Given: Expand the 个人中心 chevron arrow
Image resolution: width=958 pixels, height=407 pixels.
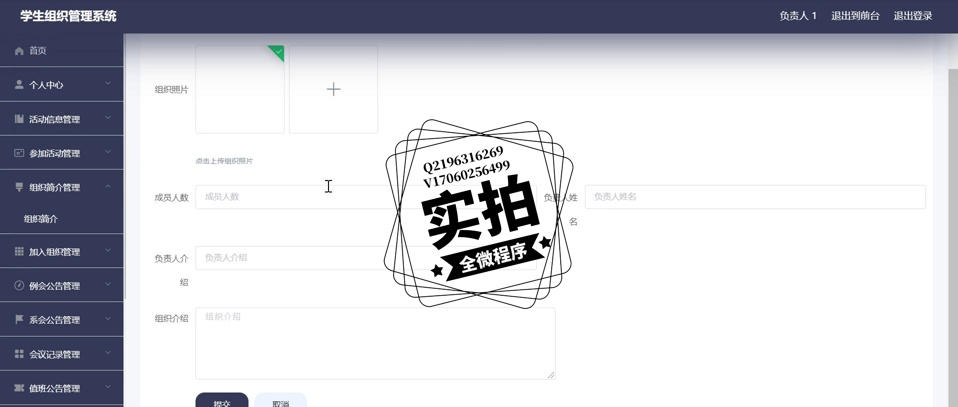Looking at the screenshot, I should pos(108,84).
